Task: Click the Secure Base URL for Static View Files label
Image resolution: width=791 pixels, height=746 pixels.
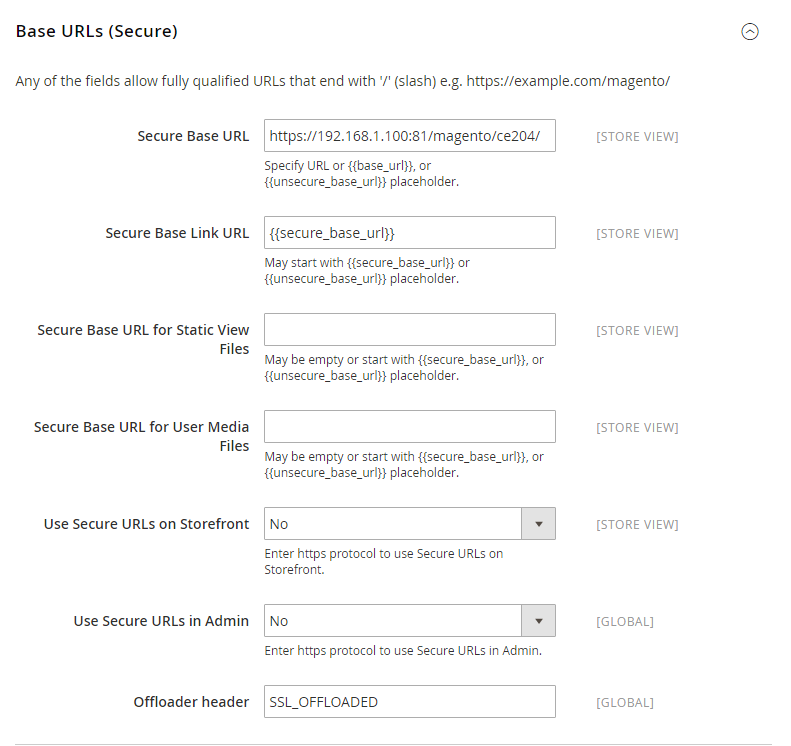Action: point(143,339)
